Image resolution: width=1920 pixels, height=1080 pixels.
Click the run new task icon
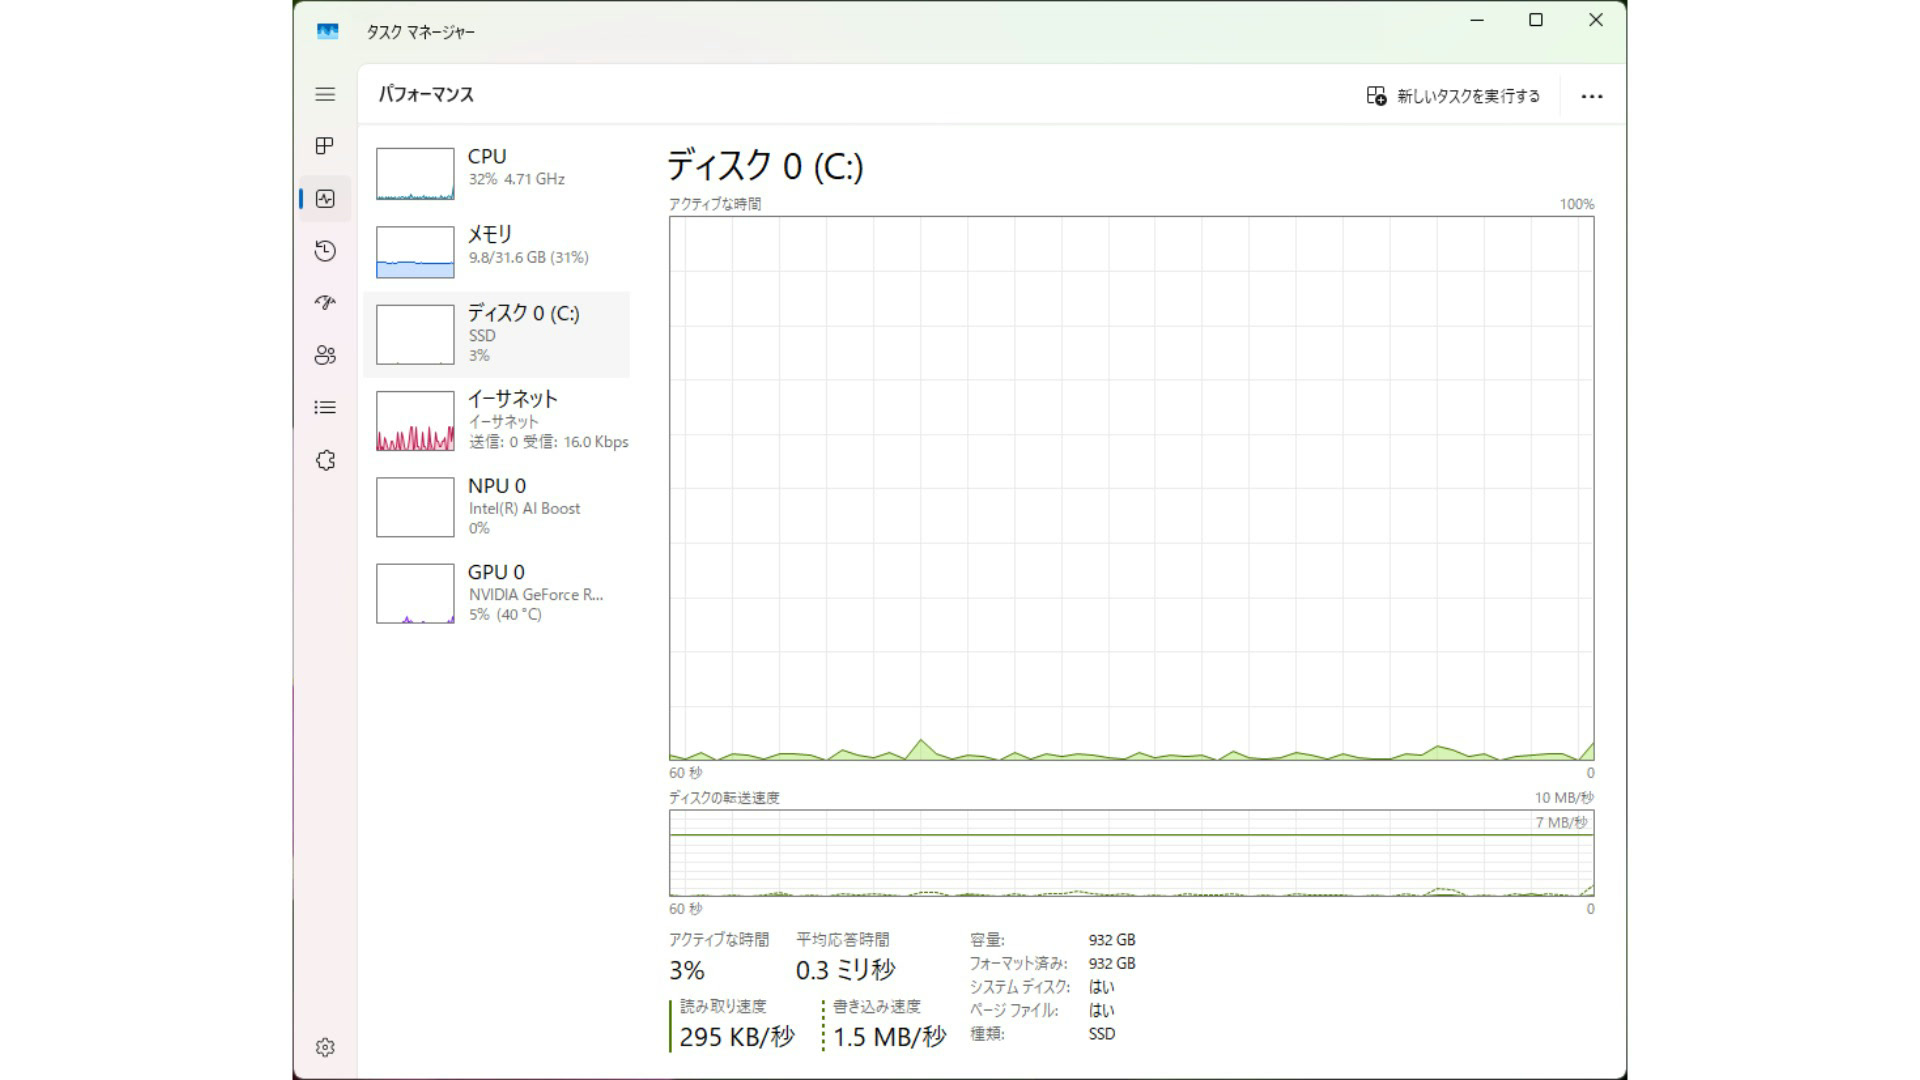tap(1376, 96)
